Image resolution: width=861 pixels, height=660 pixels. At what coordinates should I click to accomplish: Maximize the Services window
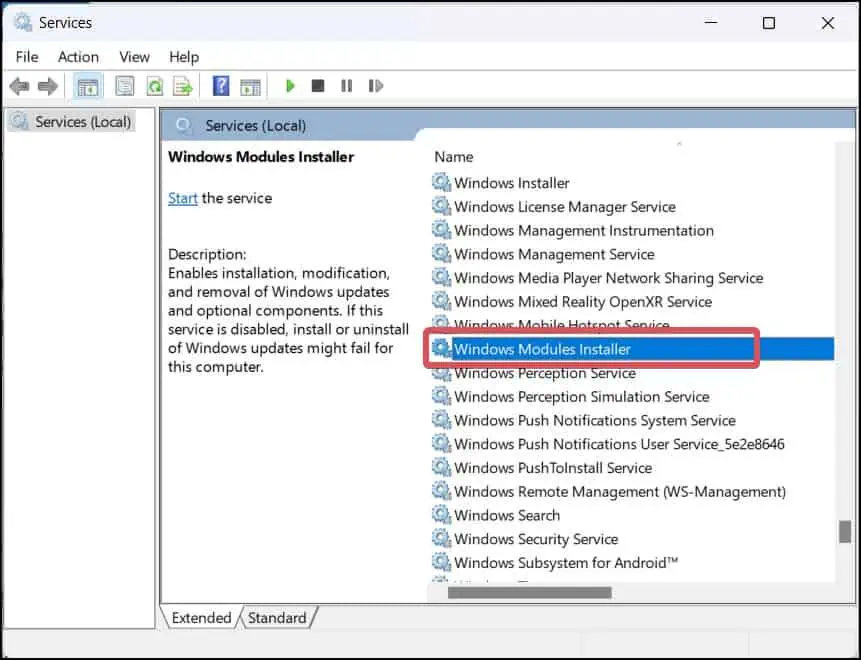[x=769, y=23]
